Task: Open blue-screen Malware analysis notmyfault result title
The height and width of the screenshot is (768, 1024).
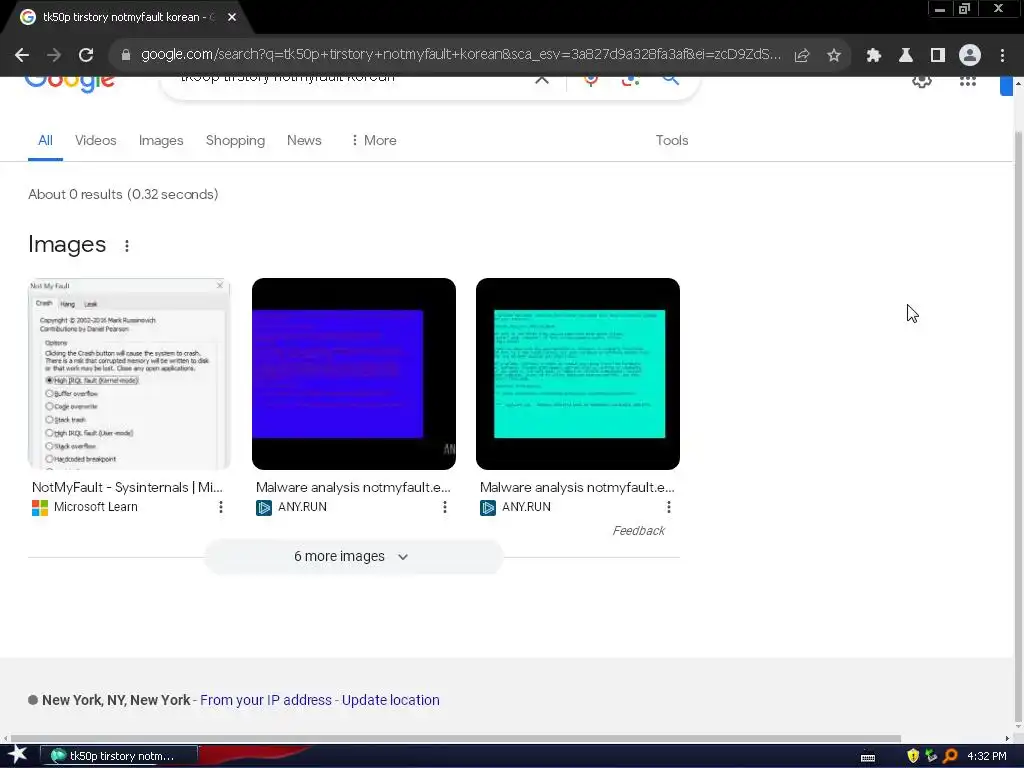Action: 353,487
